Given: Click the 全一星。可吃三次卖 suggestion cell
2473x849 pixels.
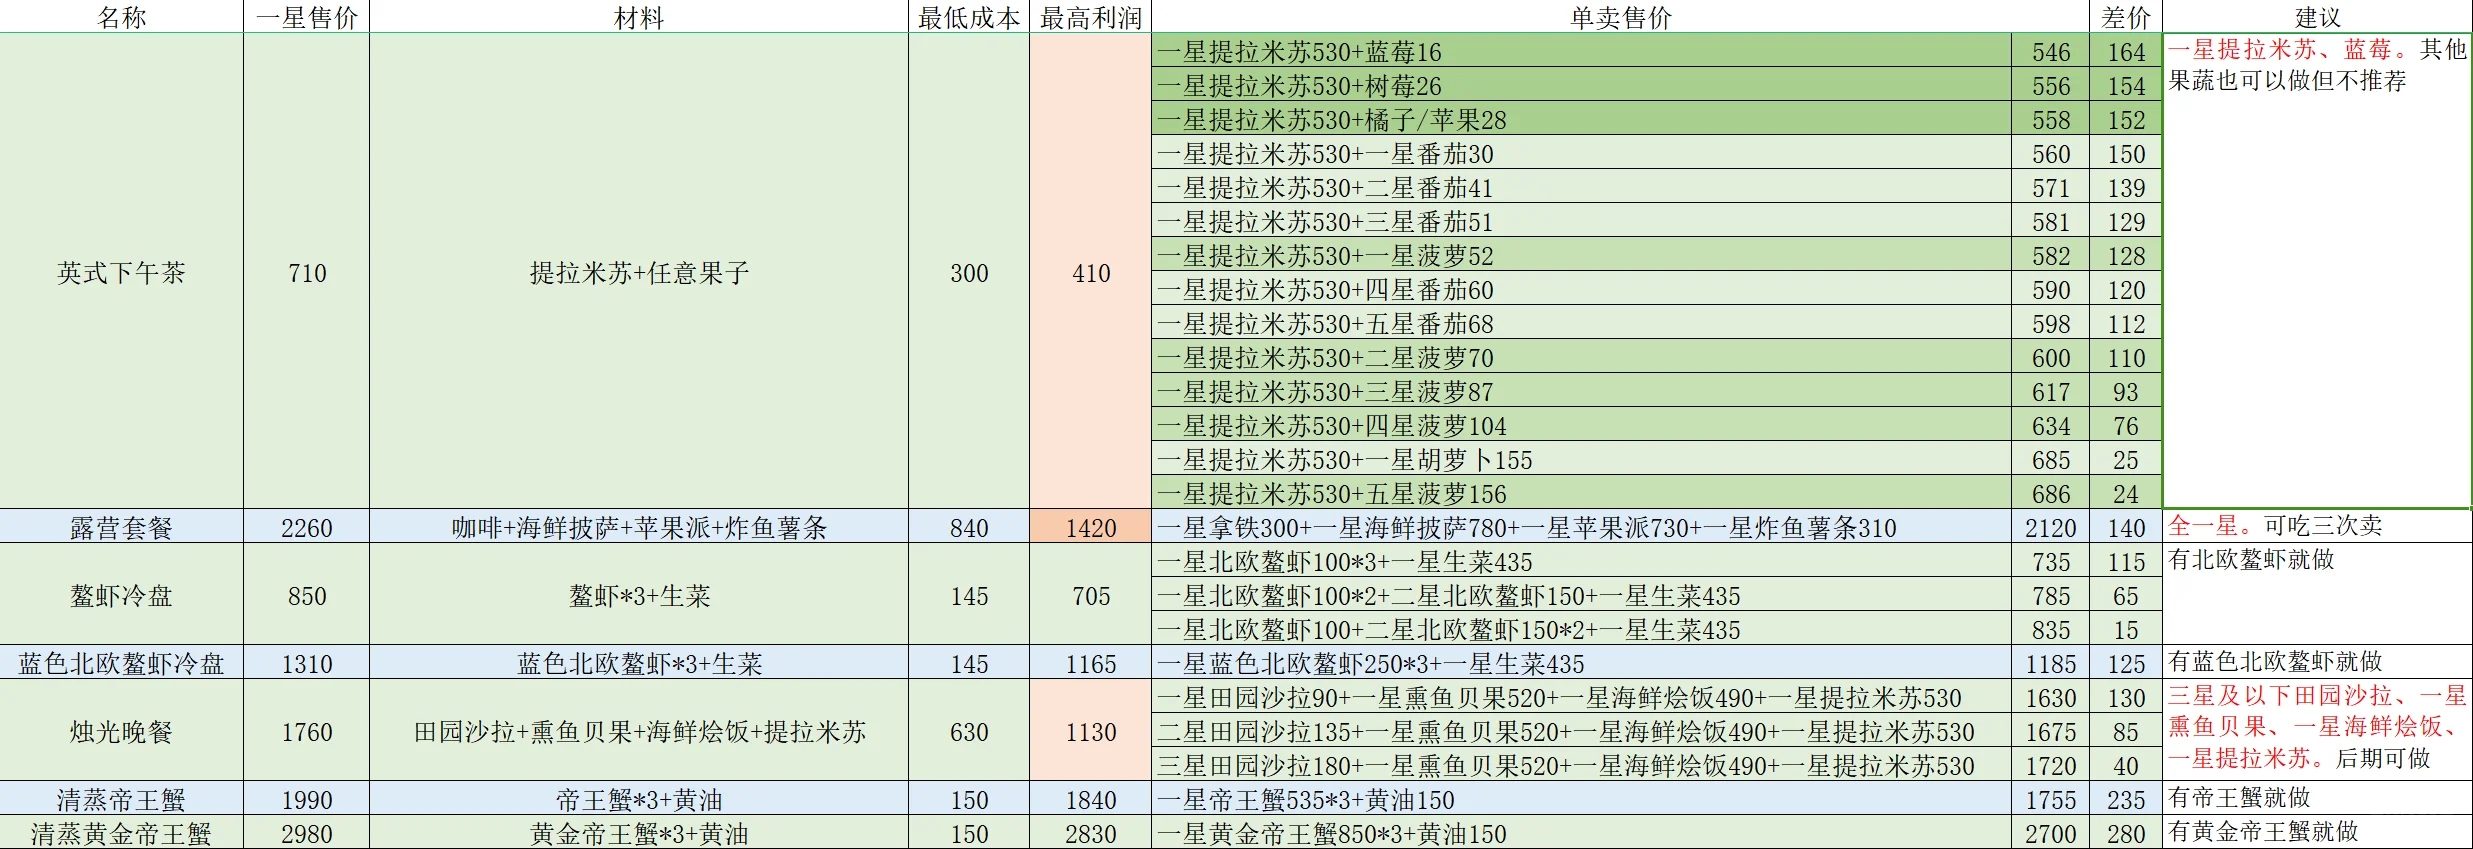Looking at the screenshot, I should coord(2317,526).
